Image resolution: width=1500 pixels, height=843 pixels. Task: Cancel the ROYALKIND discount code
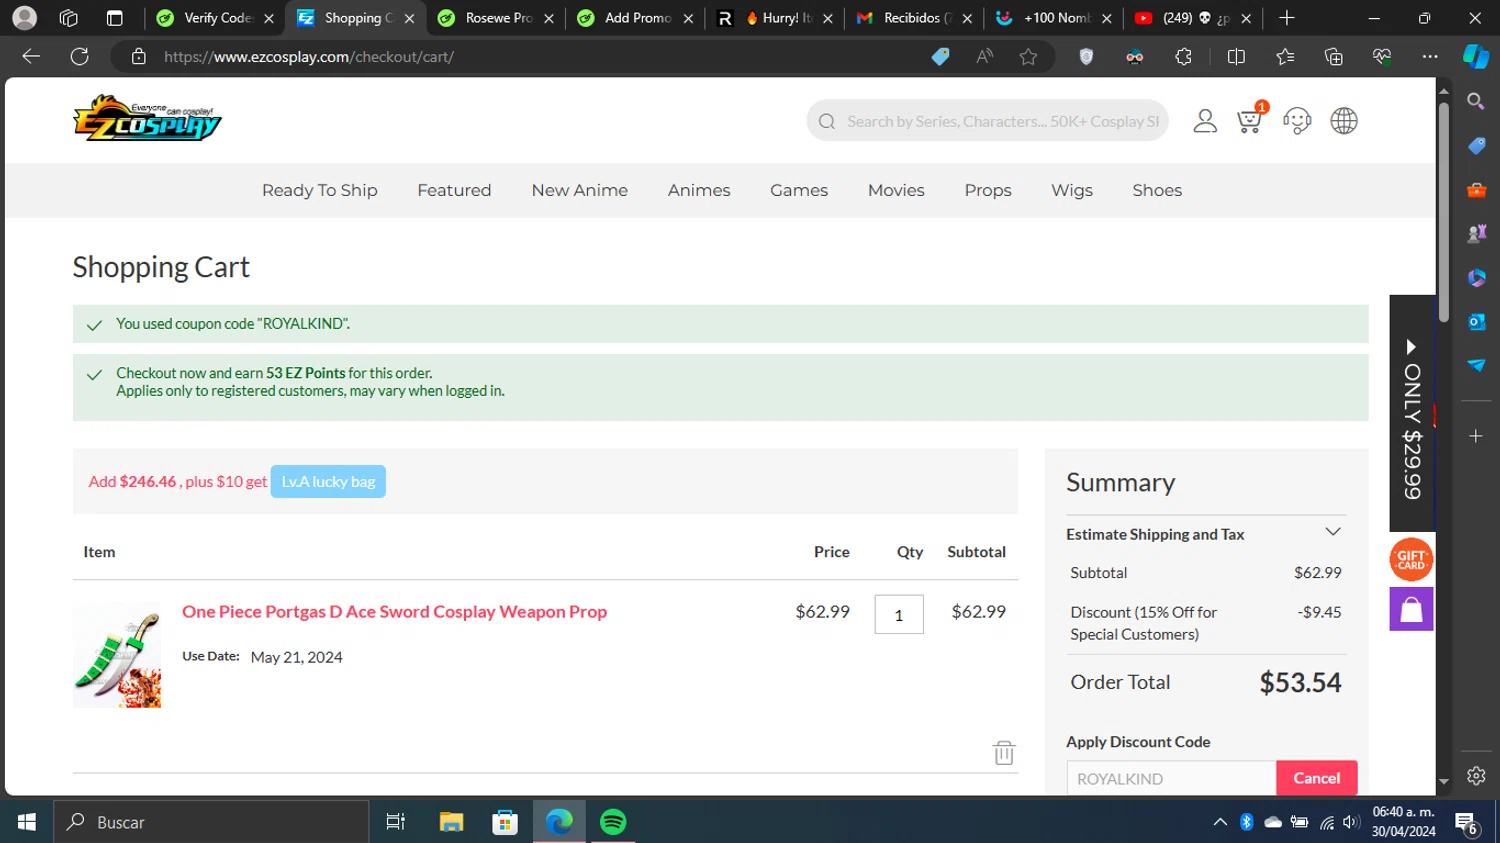click(1316, 778)
